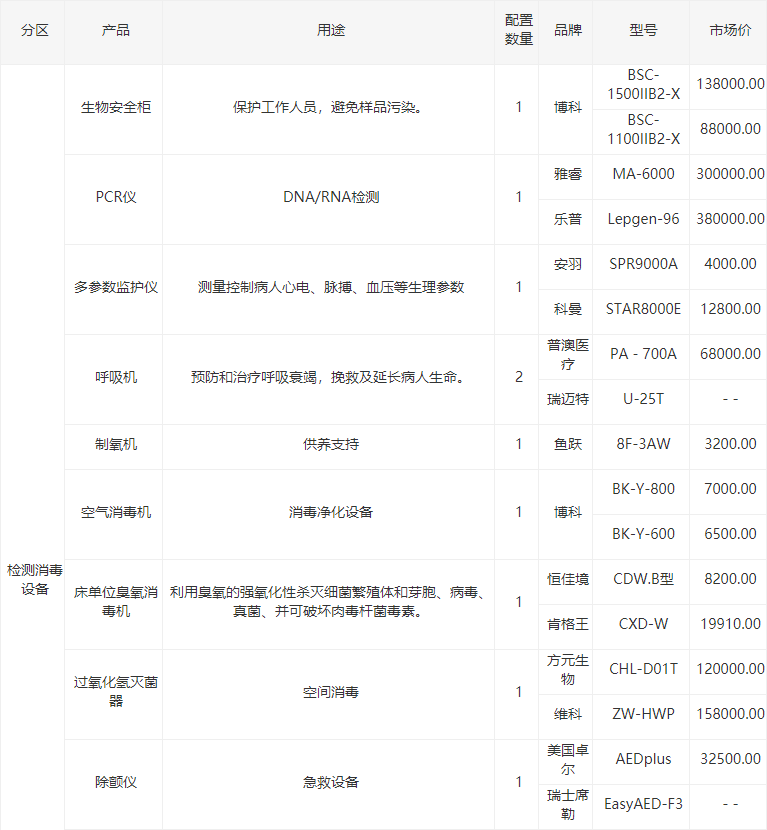767x830 pixels.
Task: Click the 型号 column header
Action: pos(643,30)
